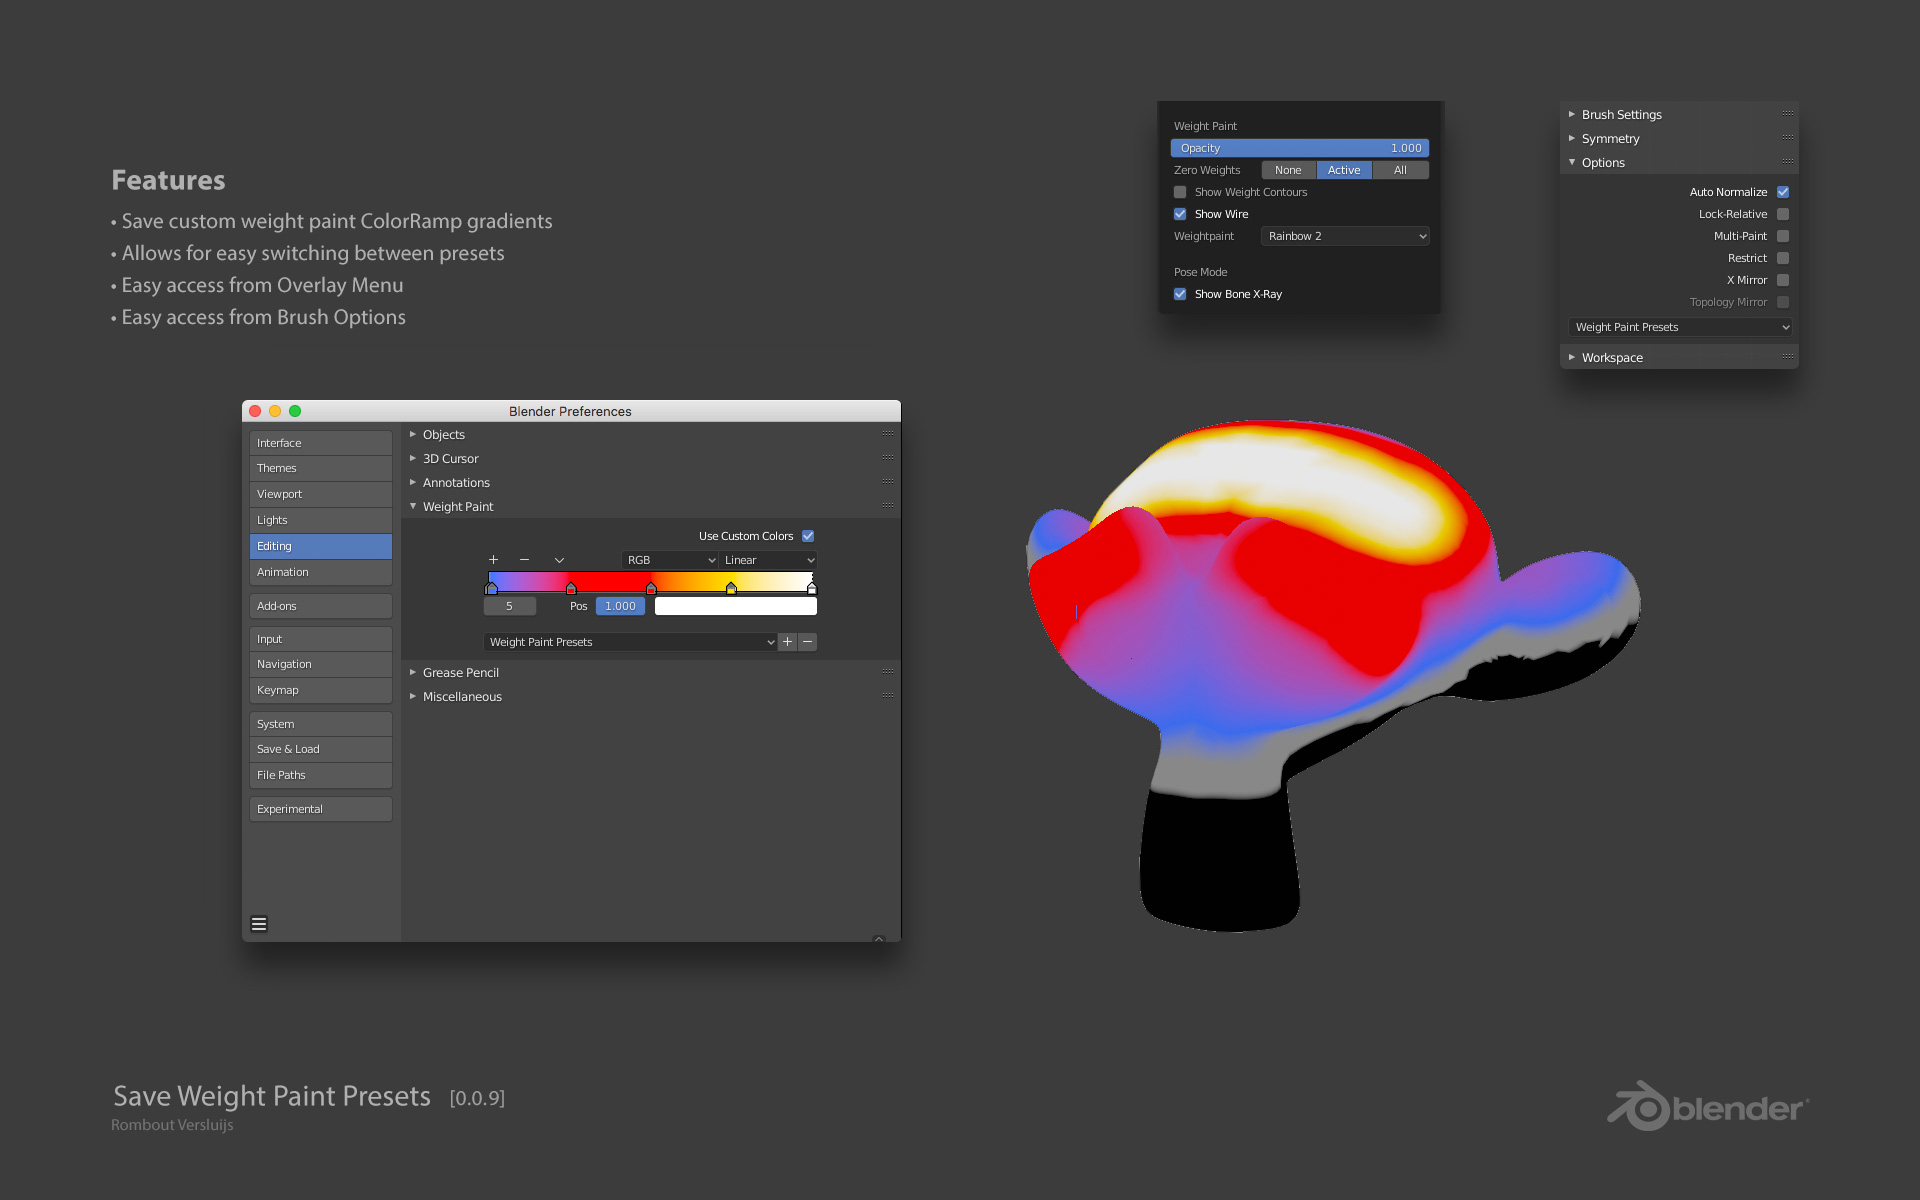The image size is (1920, 1200).
Task: Add a new color stop to the ColorRamp
Action: (x=493, y=560)
